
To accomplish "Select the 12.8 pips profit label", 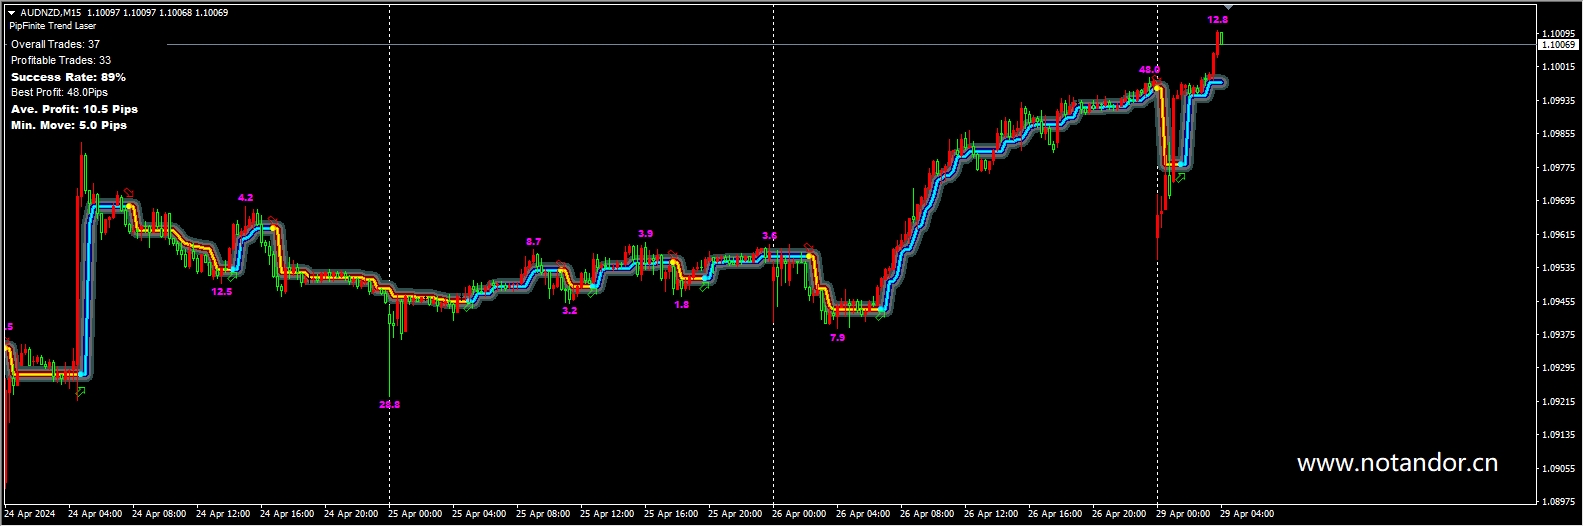I will coord(1217,20).
